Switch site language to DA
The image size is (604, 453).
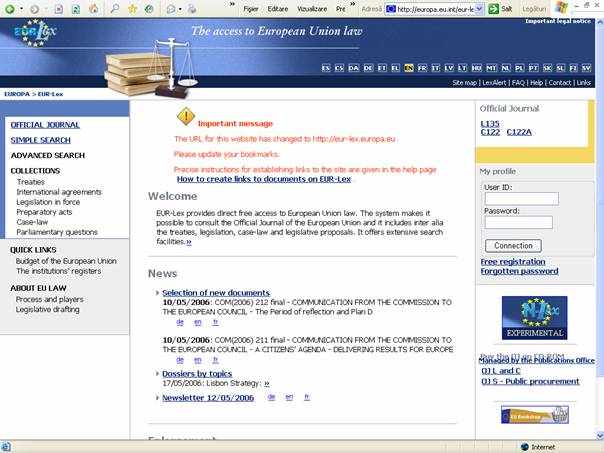pos(354,68)
